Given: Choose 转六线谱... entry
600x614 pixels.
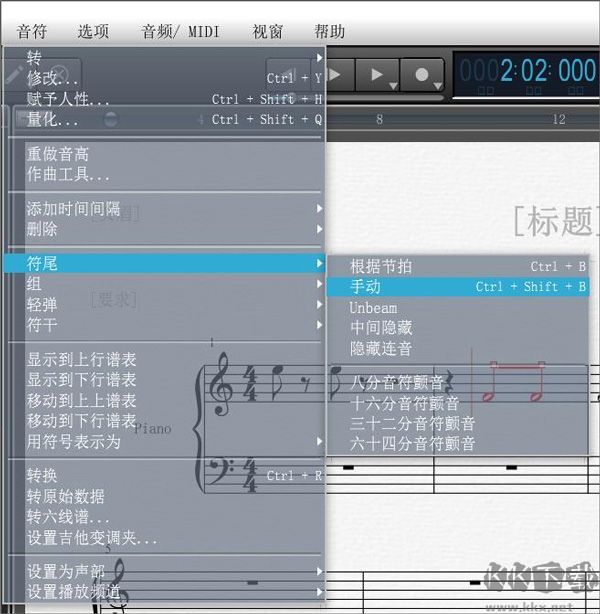Looking at the screenshot, I should [165, 517].
